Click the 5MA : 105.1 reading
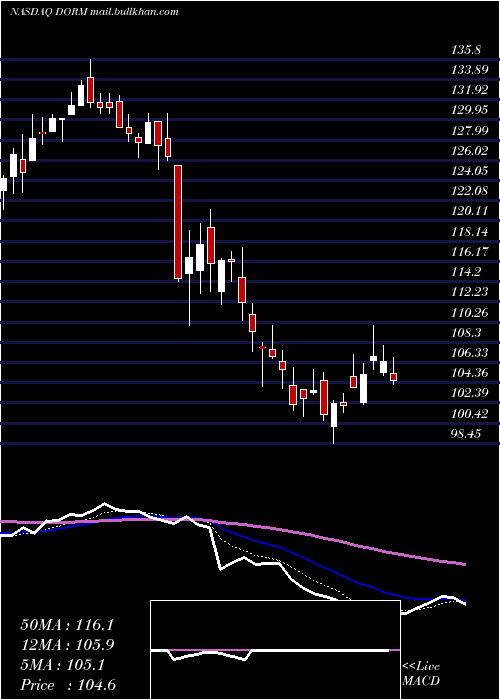The height and width of the screenshot is (700, 500). [x=62, y=665]
